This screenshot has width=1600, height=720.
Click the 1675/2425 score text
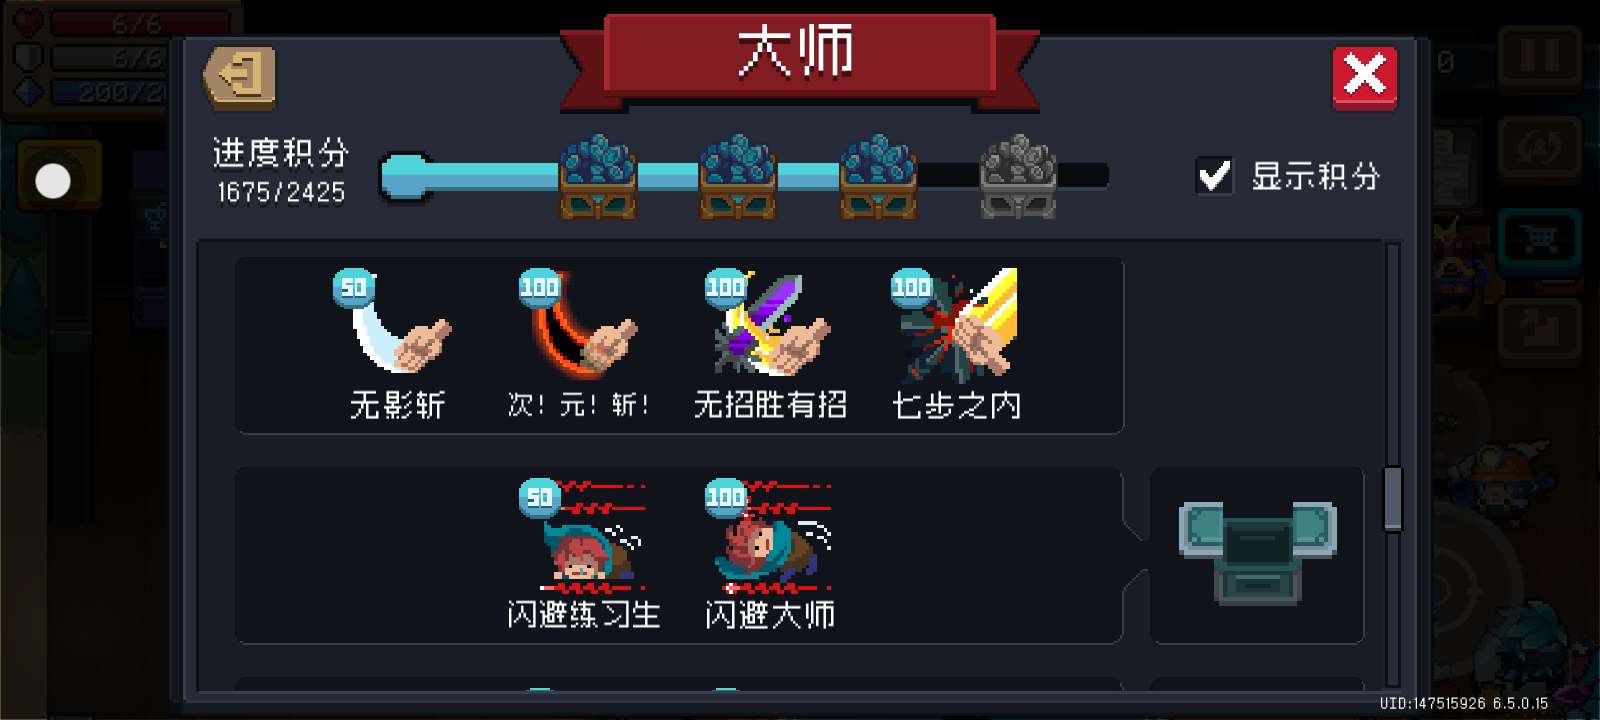pyautogui.click(x=281, y=192)
